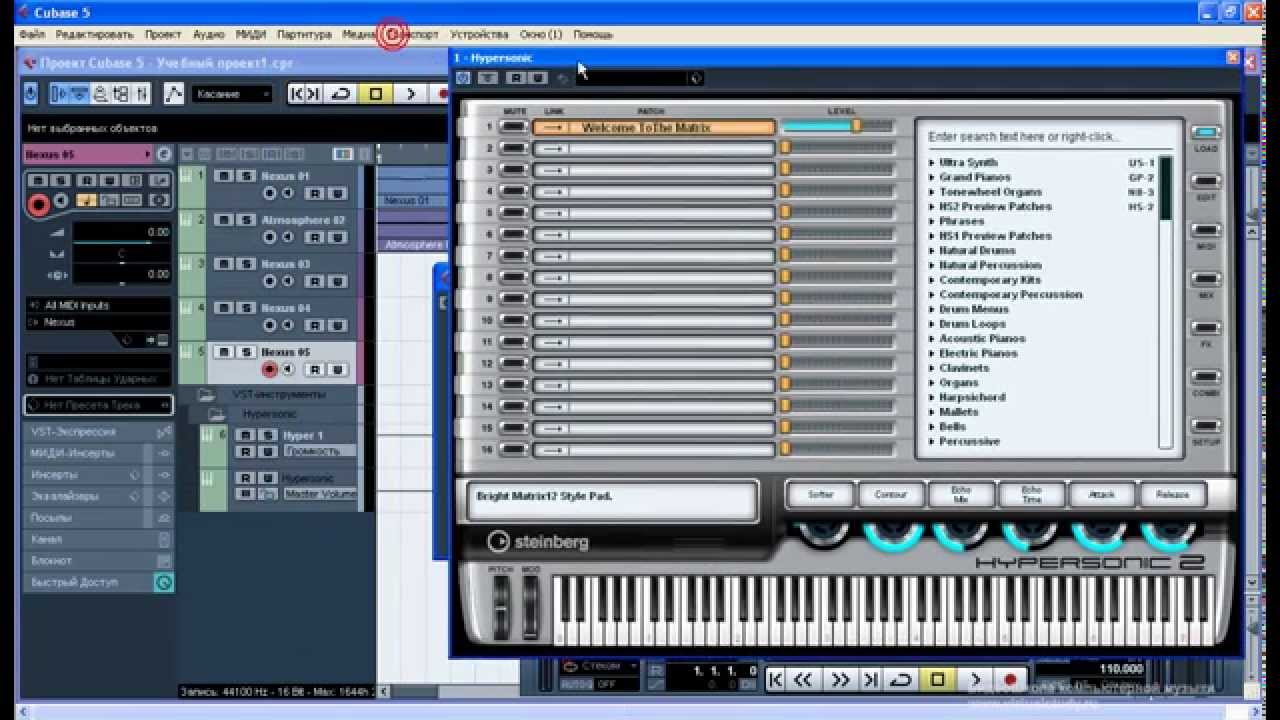1280x720 pixels.
Task: Open the Касание automation mode dropdown
Action: (x=231, y=94)
